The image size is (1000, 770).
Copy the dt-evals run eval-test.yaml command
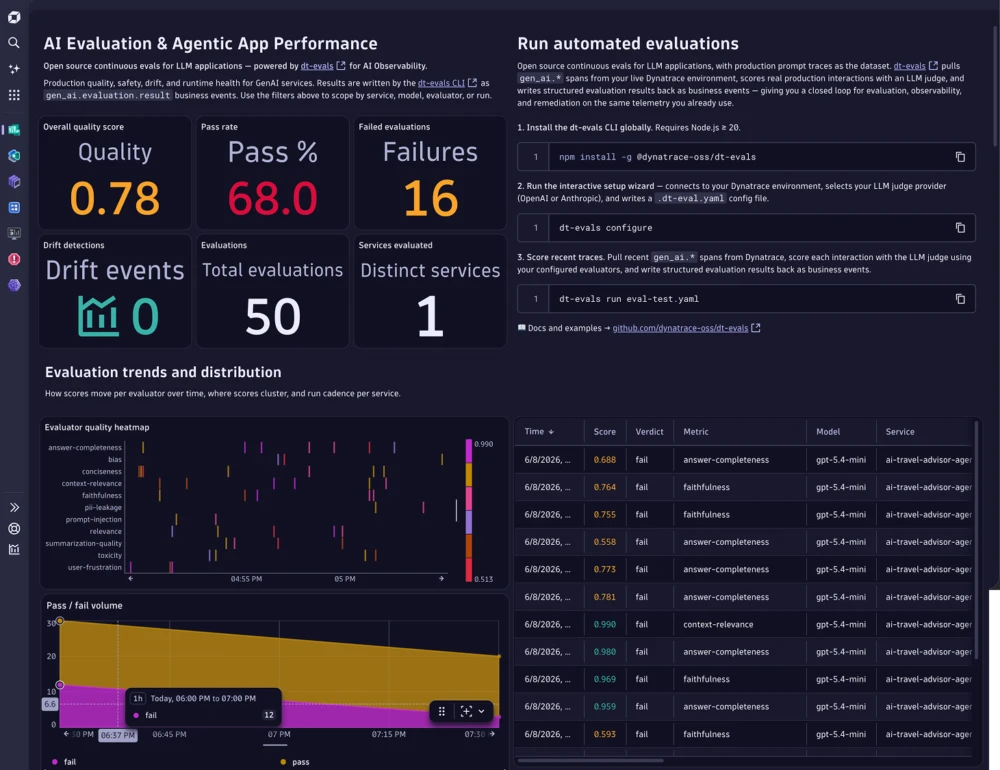click(960, 299)
